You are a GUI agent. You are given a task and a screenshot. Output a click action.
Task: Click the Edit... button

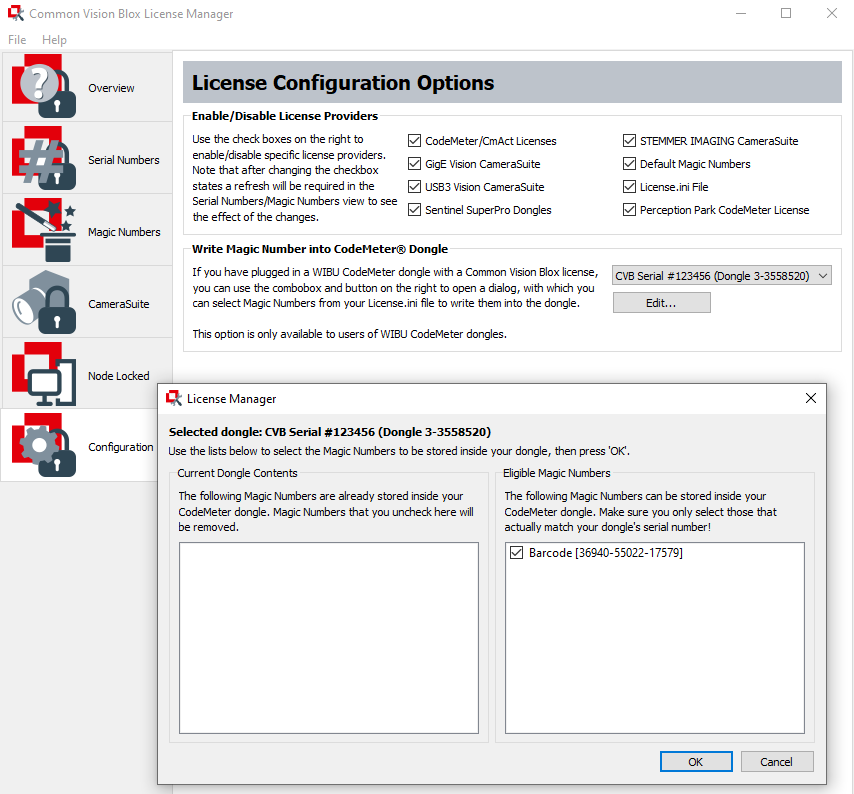(661, 303)
